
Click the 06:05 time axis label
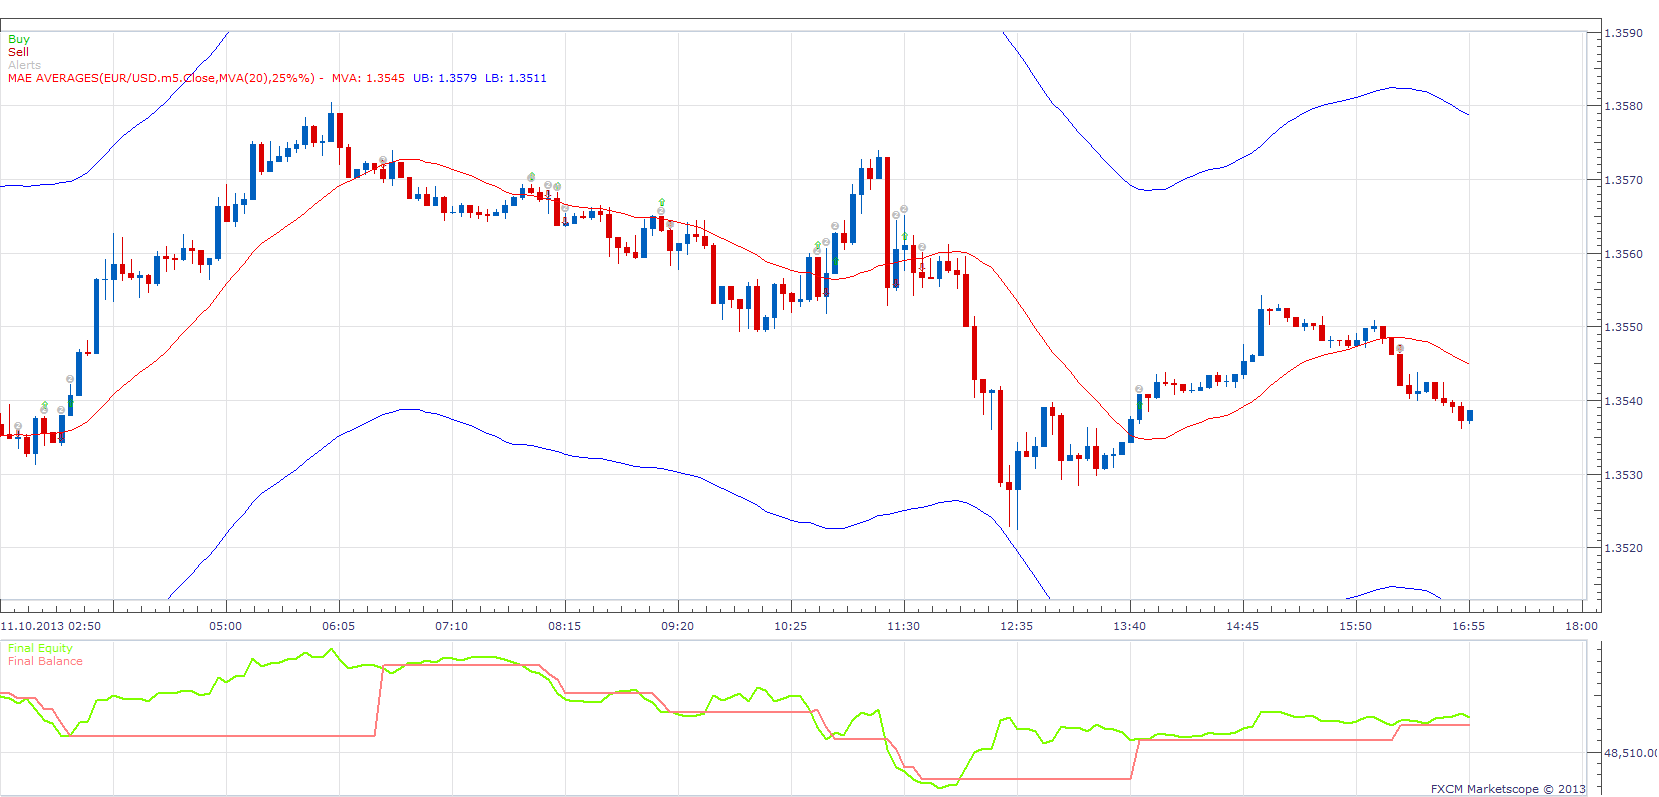pyautogui.click(x=338, y=626)
